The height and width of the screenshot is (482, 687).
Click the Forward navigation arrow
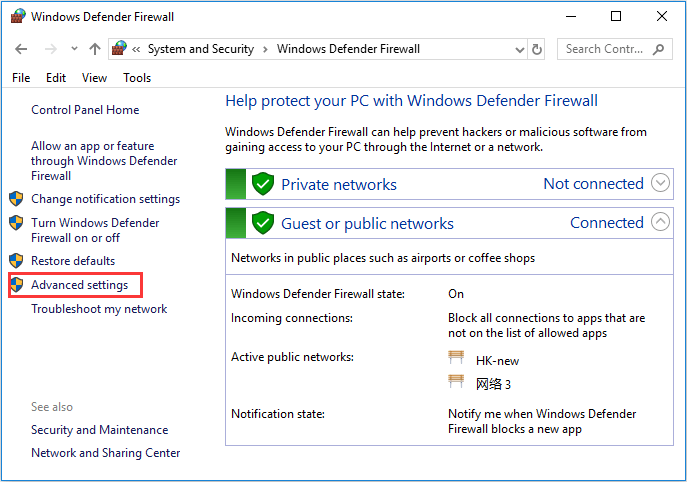click(51, 49)
